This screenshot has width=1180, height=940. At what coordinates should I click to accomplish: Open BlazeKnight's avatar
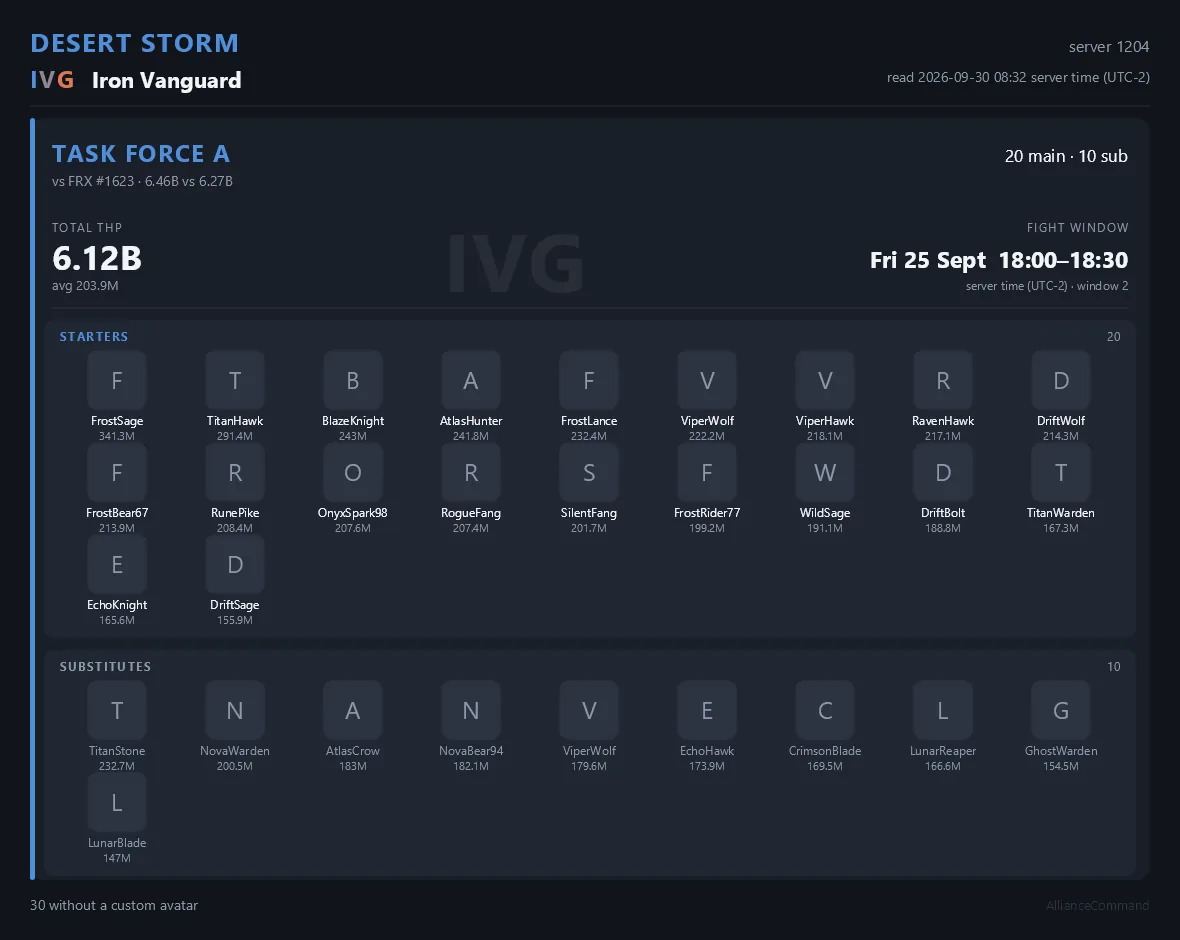click(353, 380)
